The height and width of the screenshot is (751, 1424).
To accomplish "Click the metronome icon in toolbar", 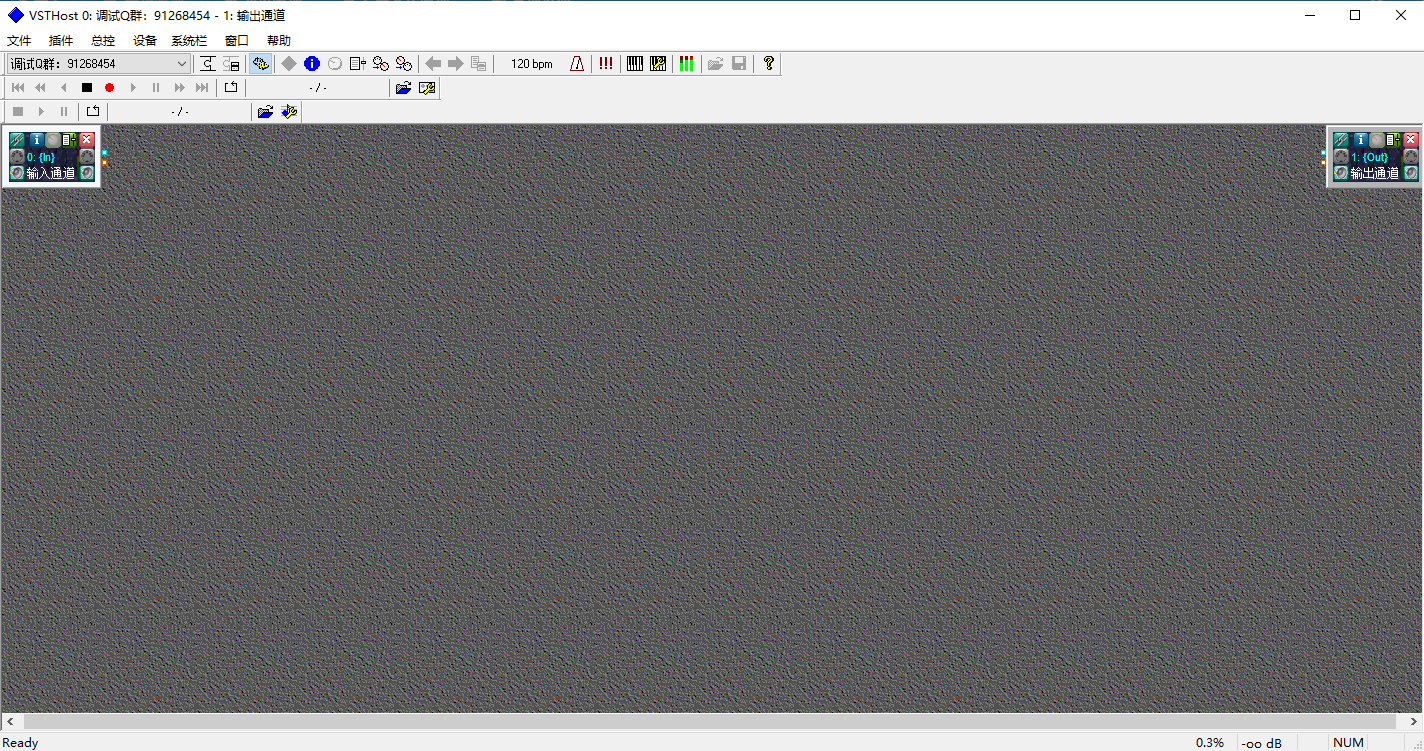I will click(577, 64).
